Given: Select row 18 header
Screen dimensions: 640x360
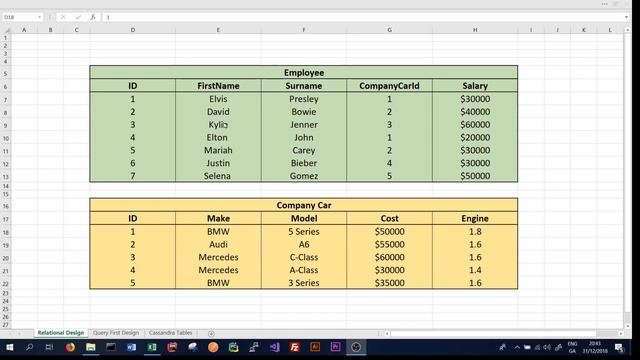Looking at the screenshot, I should coord(6,233).
